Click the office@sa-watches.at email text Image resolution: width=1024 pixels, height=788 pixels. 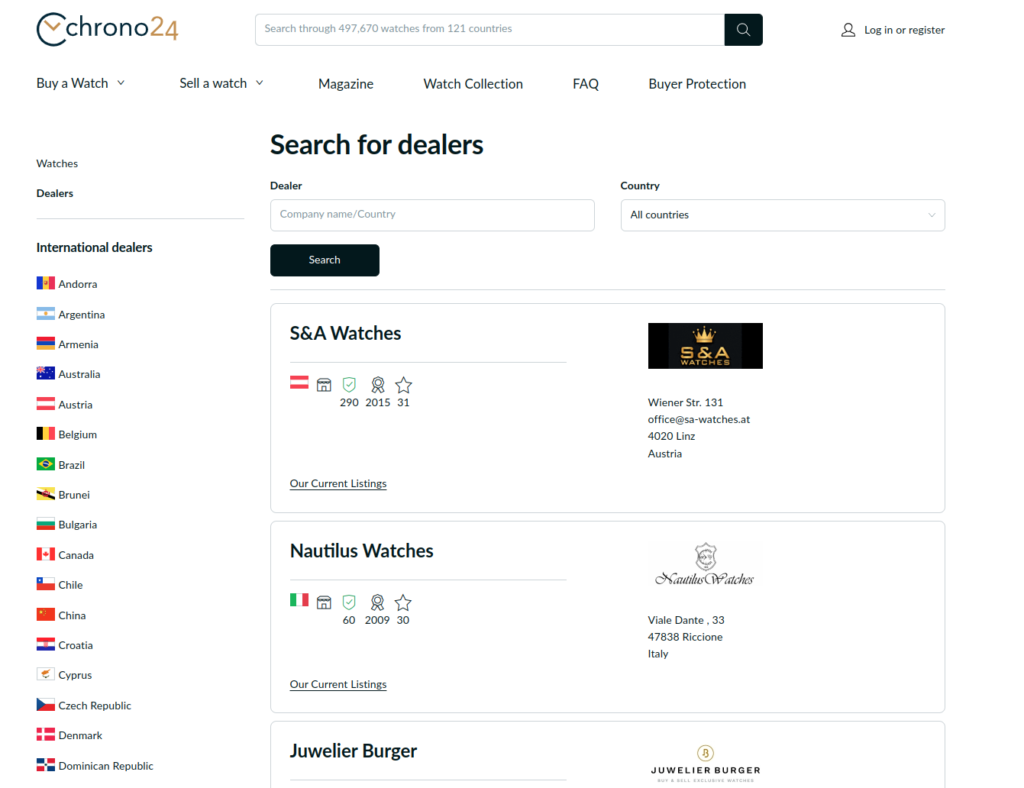click(x=699, y=419)
